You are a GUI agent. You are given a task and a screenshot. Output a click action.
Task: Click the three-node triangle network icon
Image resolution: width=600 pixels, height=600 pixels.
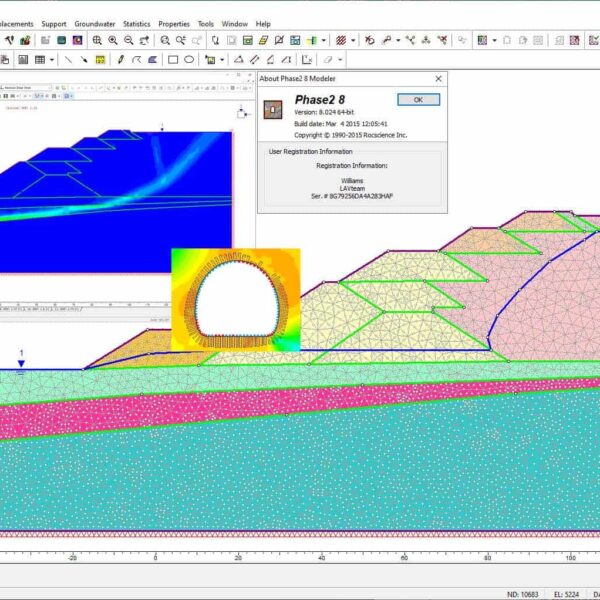pos(426,40)
